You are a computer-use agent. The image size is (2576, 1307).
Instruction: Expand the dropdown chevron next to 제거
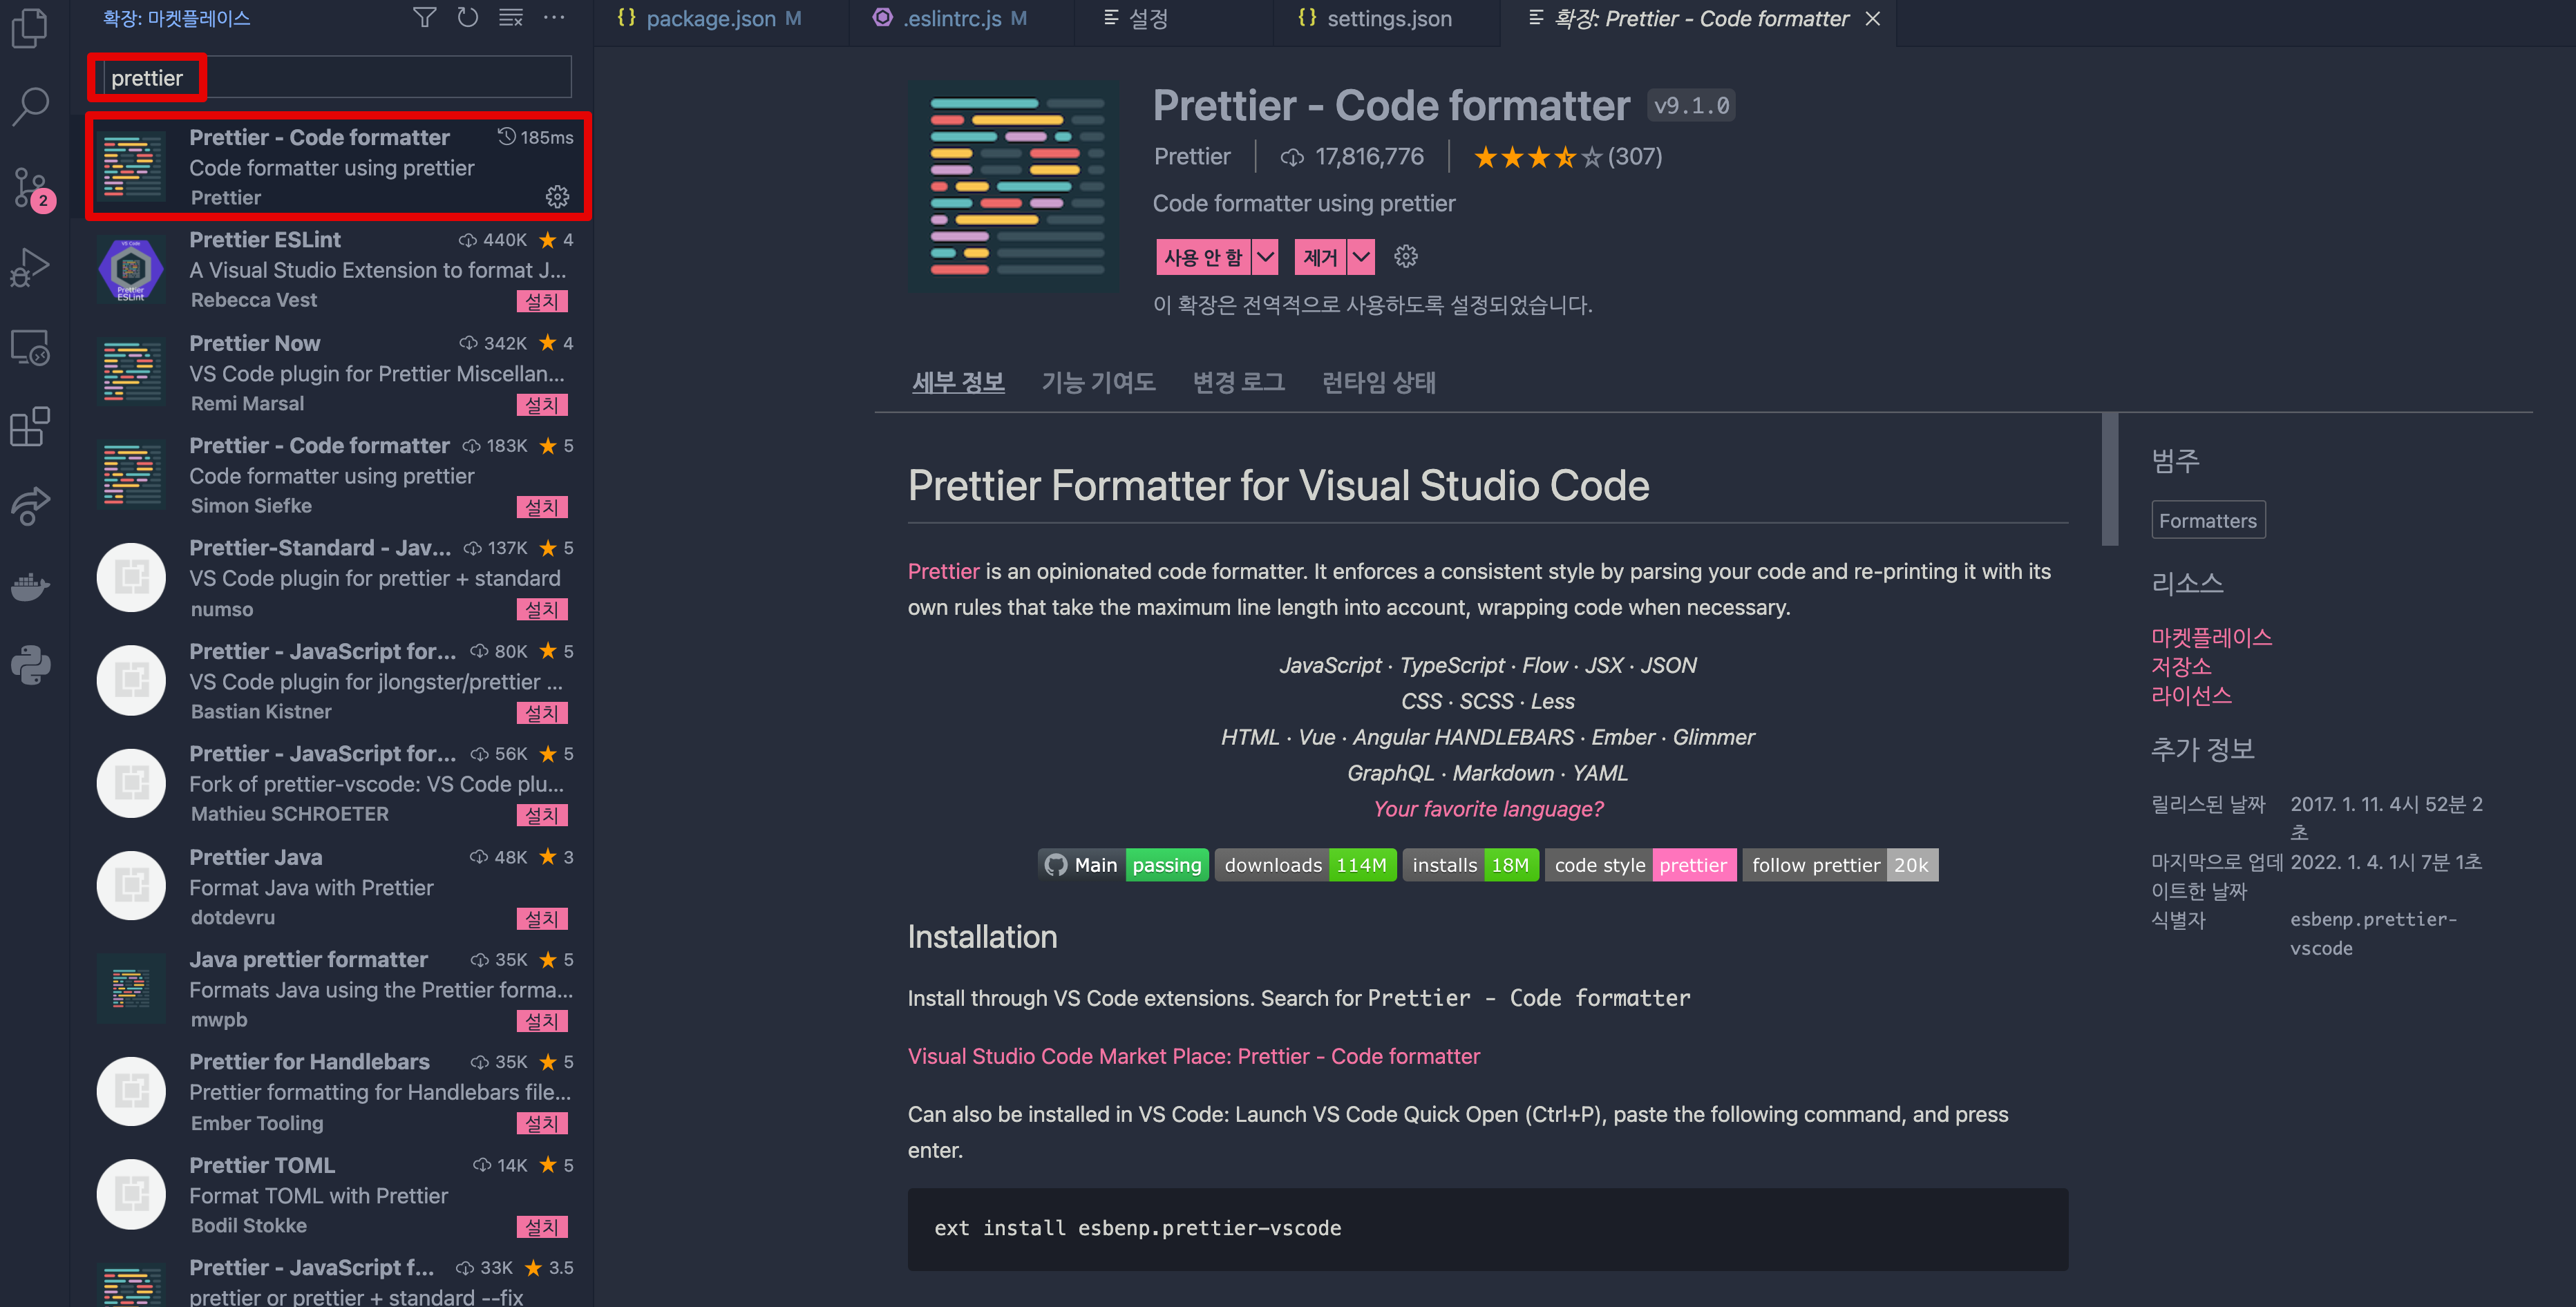[x=1362, y=256]
